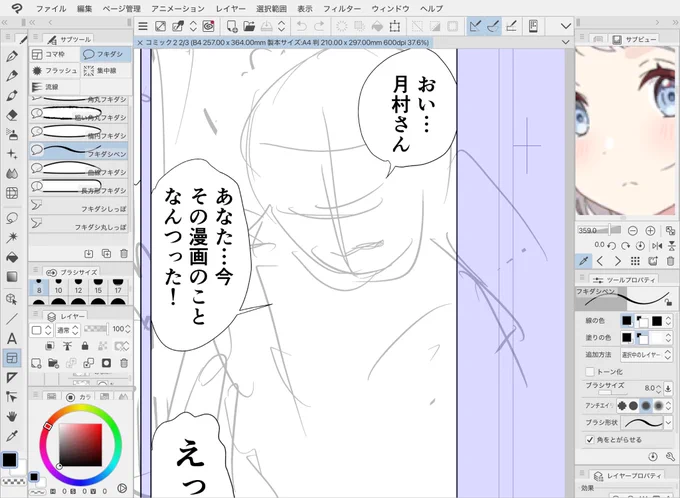Open the layer color palette dropdown
Viewport: 680px width, 498px height.
pos(42,330)
